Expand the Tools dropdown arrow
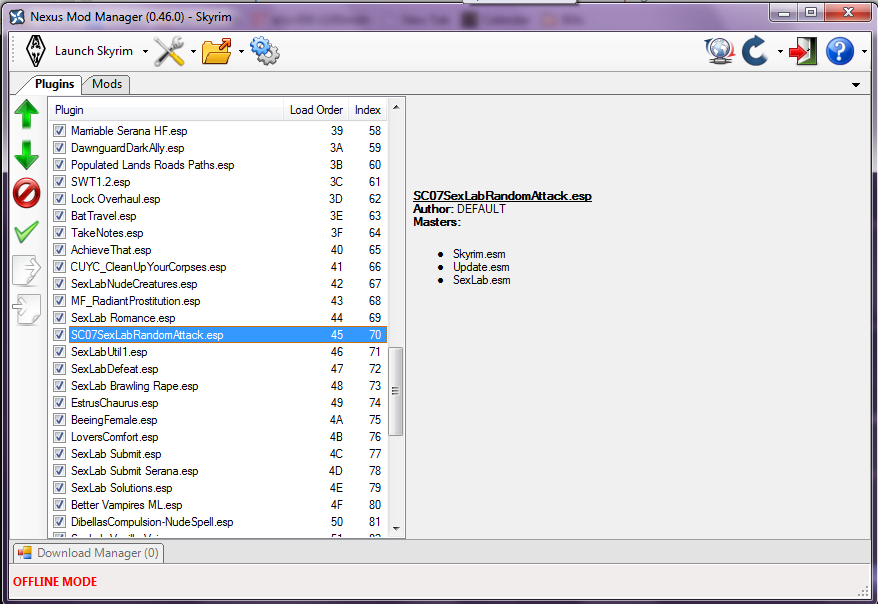Image resolution: width=878 pixels, height=604 pixels. tap(193, 51)
